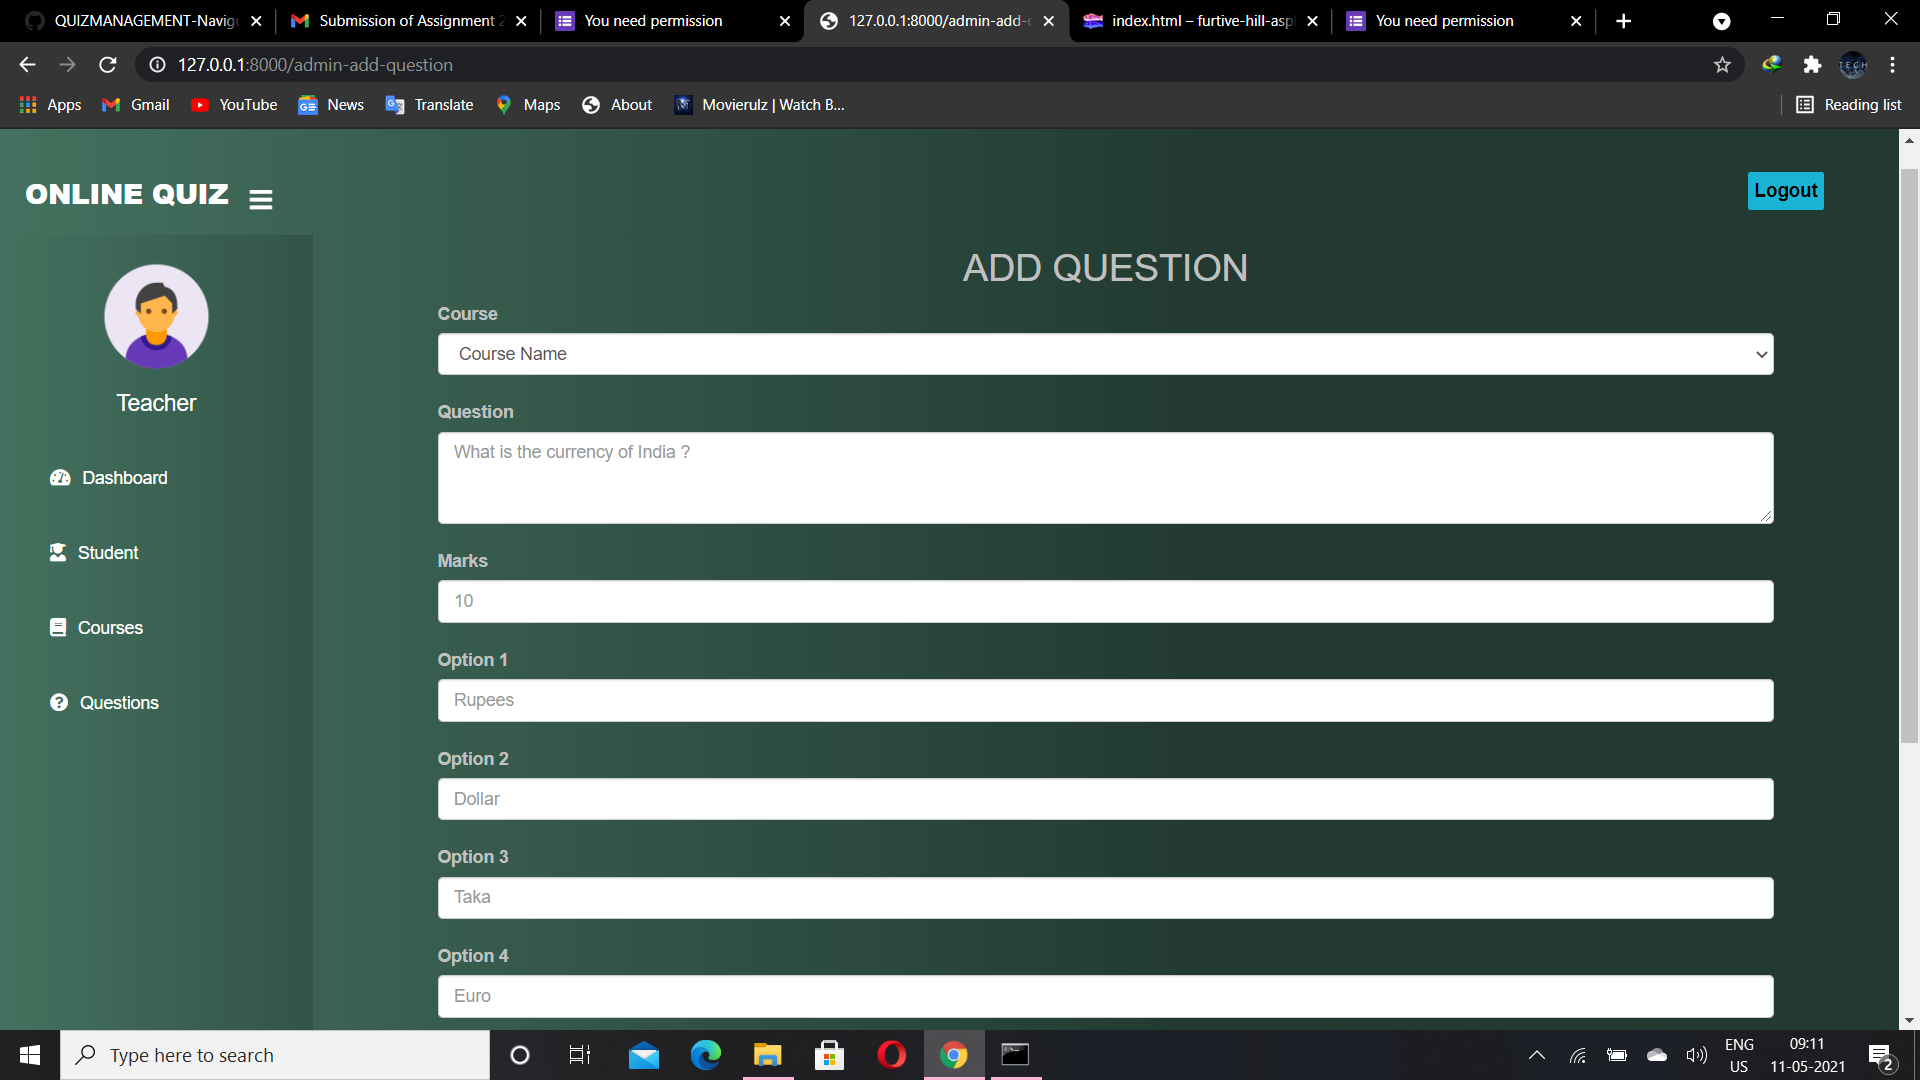Bookmark the page with the star icon
Screen dimensions: 1920x1080
(x=1723, y=64)
